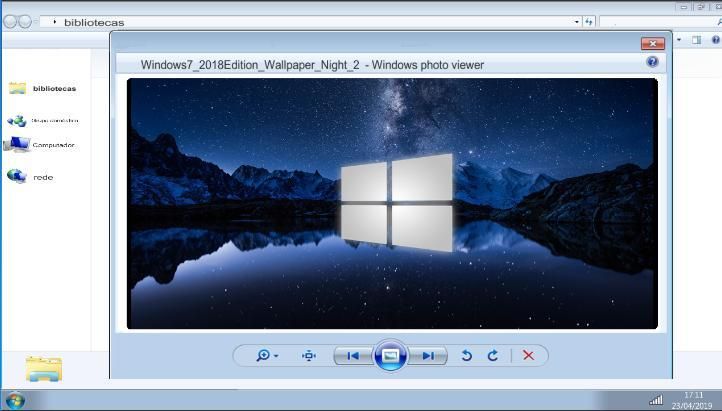Open the homegroup item in the sidebar

pyautogui.click(x=53, y=120)
